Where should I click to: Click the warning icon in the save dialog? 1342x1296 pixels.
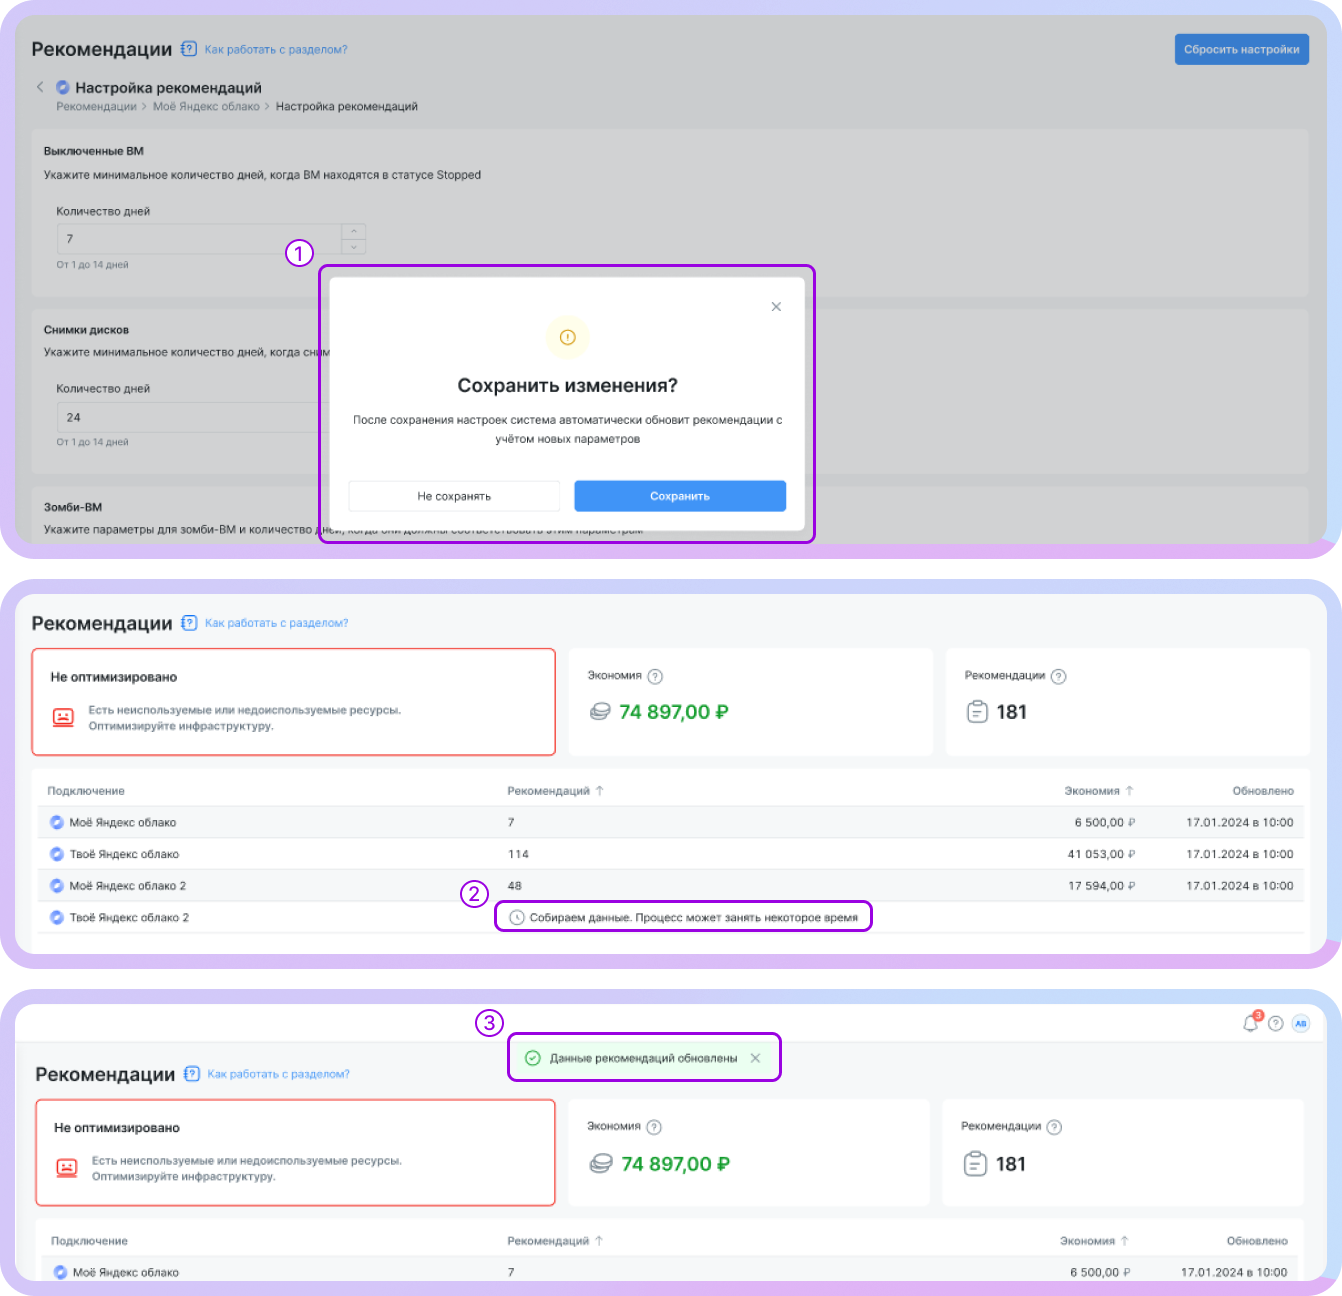coord(567,338)
